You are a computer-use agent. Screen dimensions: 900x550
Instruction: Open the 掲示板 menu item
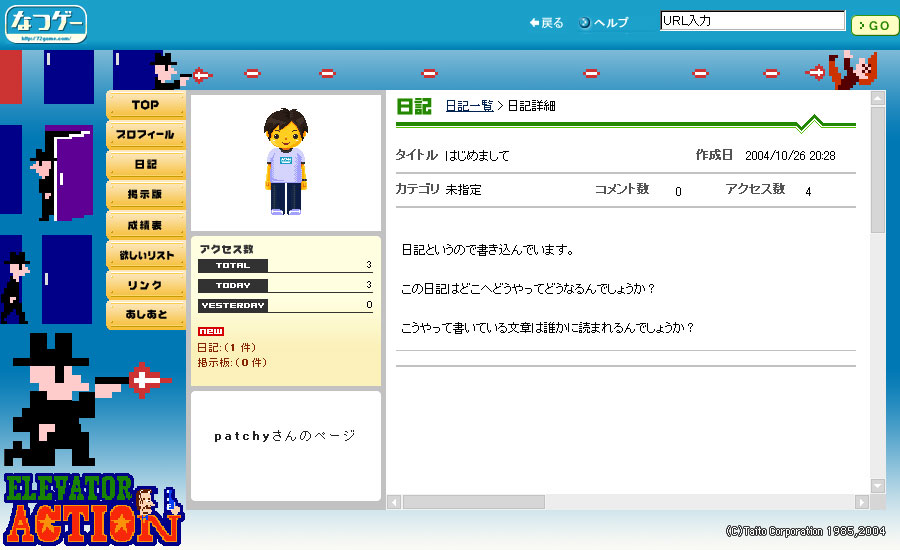pos(145,194)
